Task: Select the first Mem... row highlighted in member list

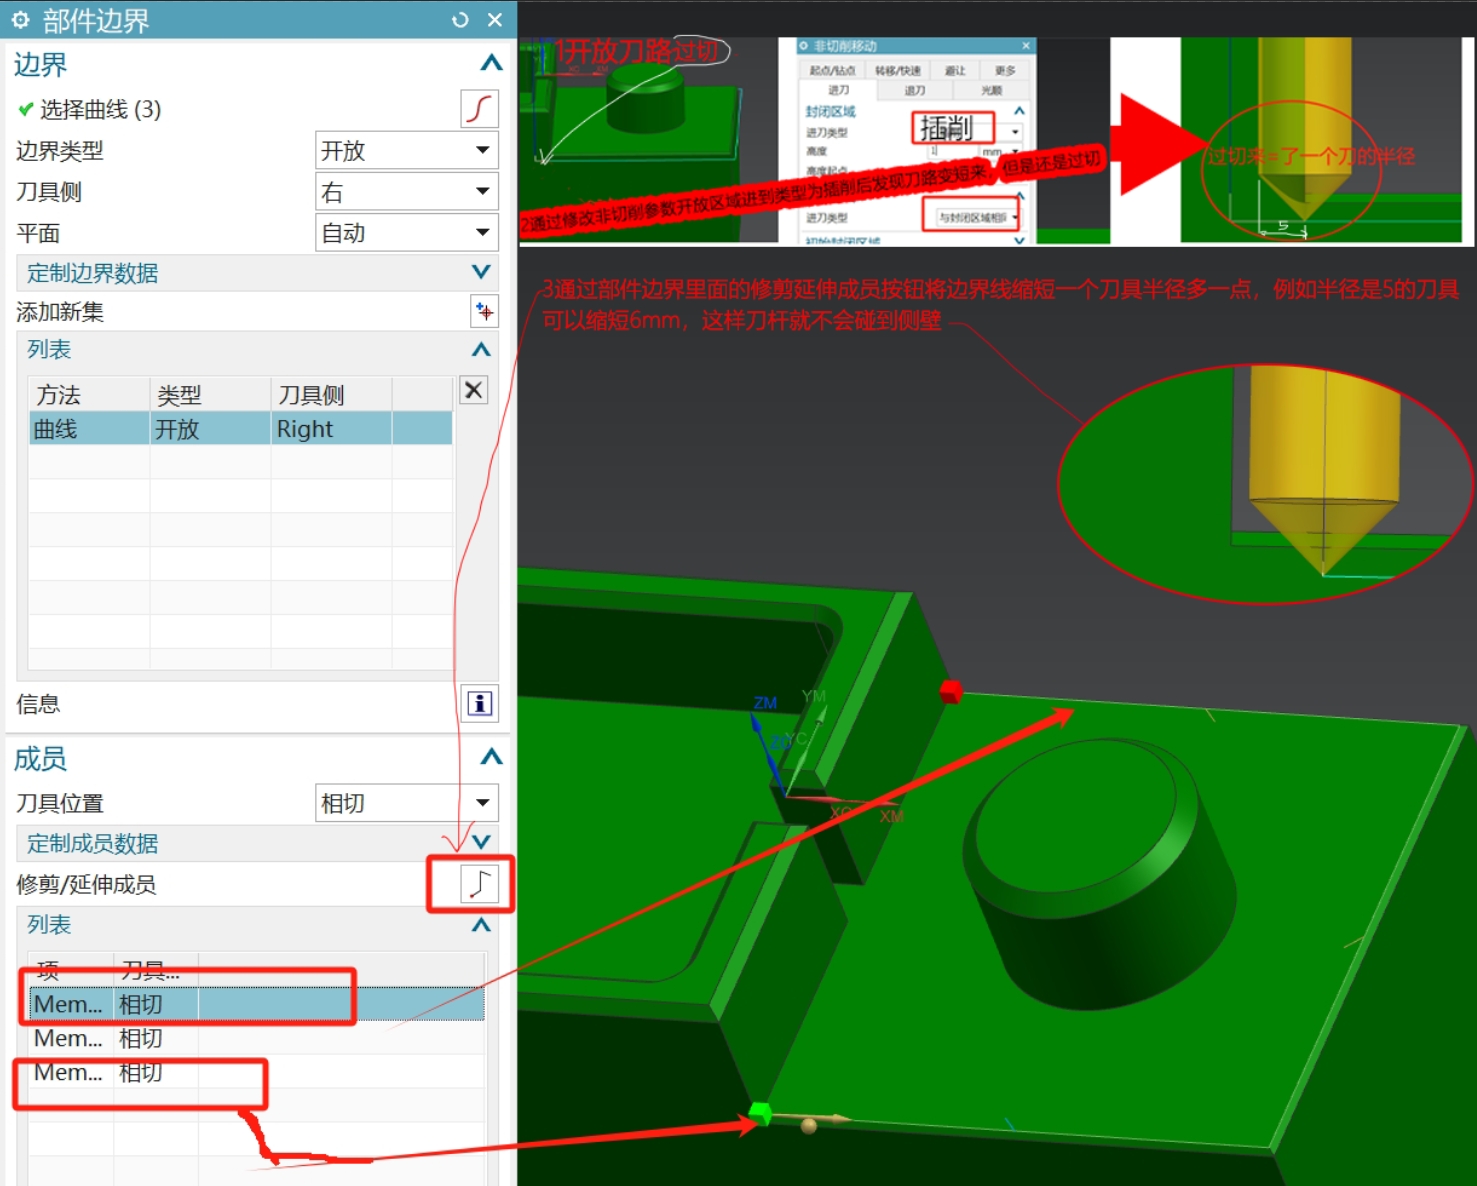Action: tap(257, 1004)
